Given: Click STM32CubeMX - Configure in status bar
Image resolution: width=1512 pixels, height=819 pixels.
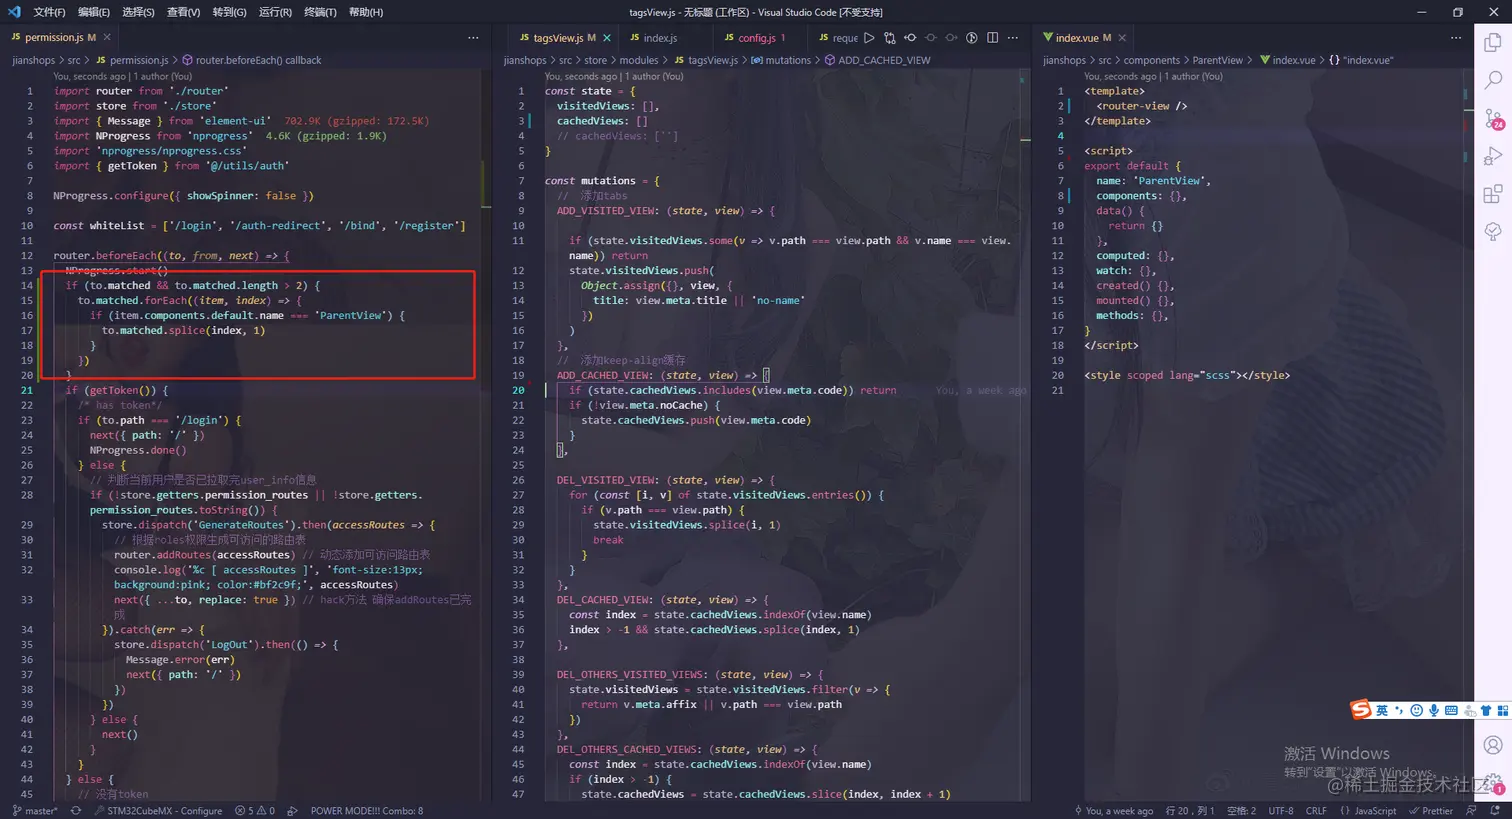Looking at the screenshot, I should [x=158, y=811].
